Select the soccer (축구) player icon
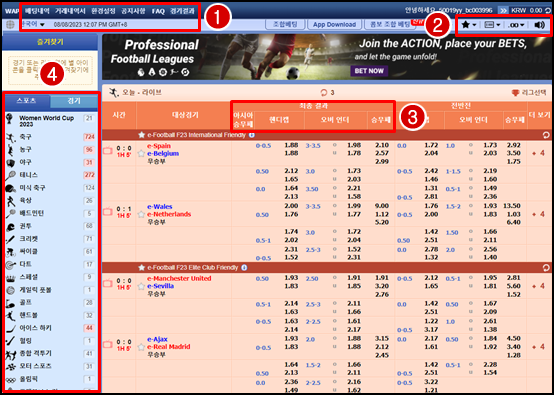 coord(11,137)
